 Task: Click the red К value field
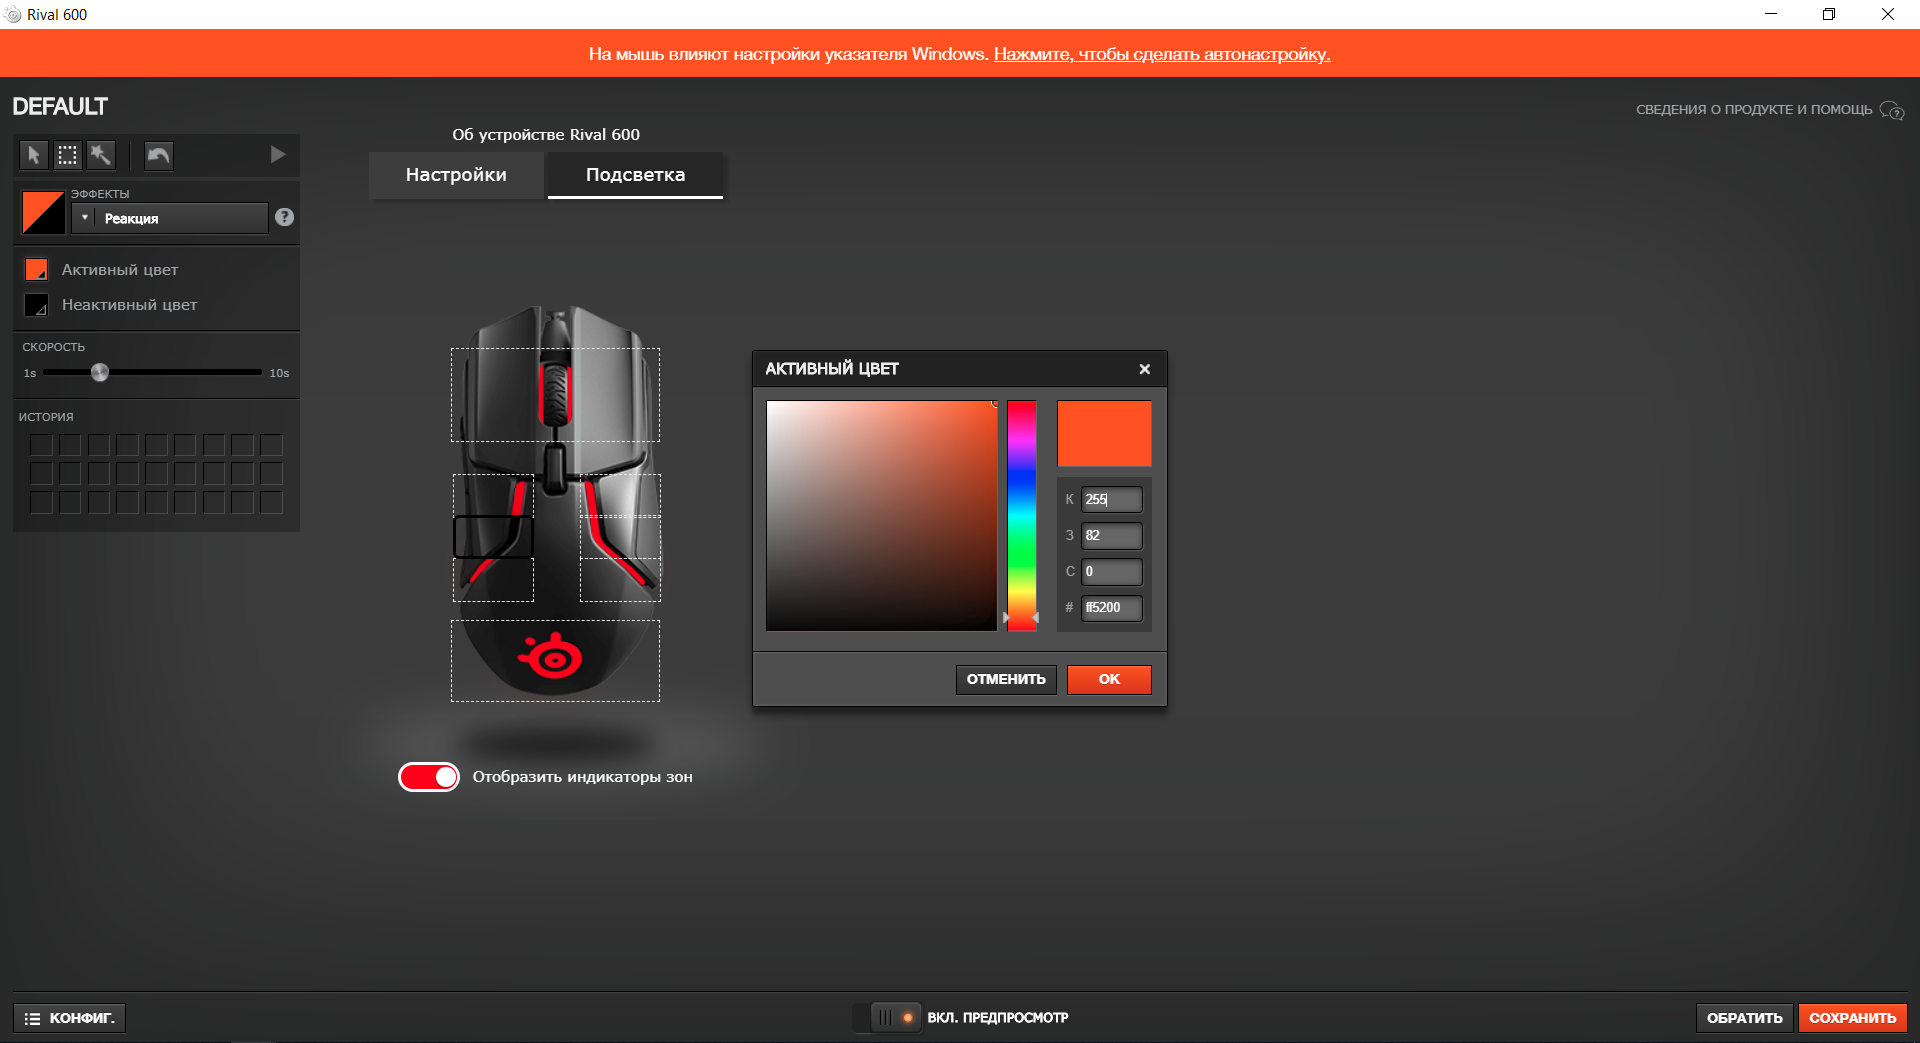point(1111,499)
